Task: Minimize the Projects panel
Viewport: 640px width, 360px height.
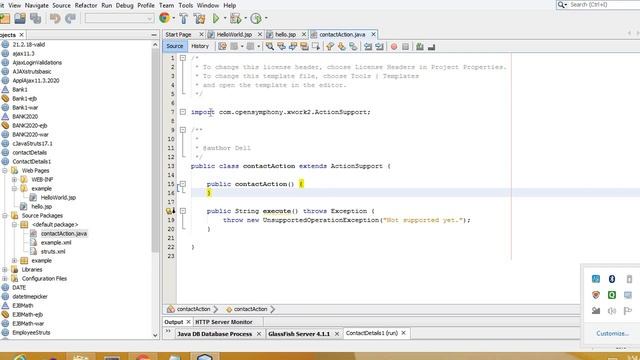Action: pyautogui.click(x=154, y=35)
